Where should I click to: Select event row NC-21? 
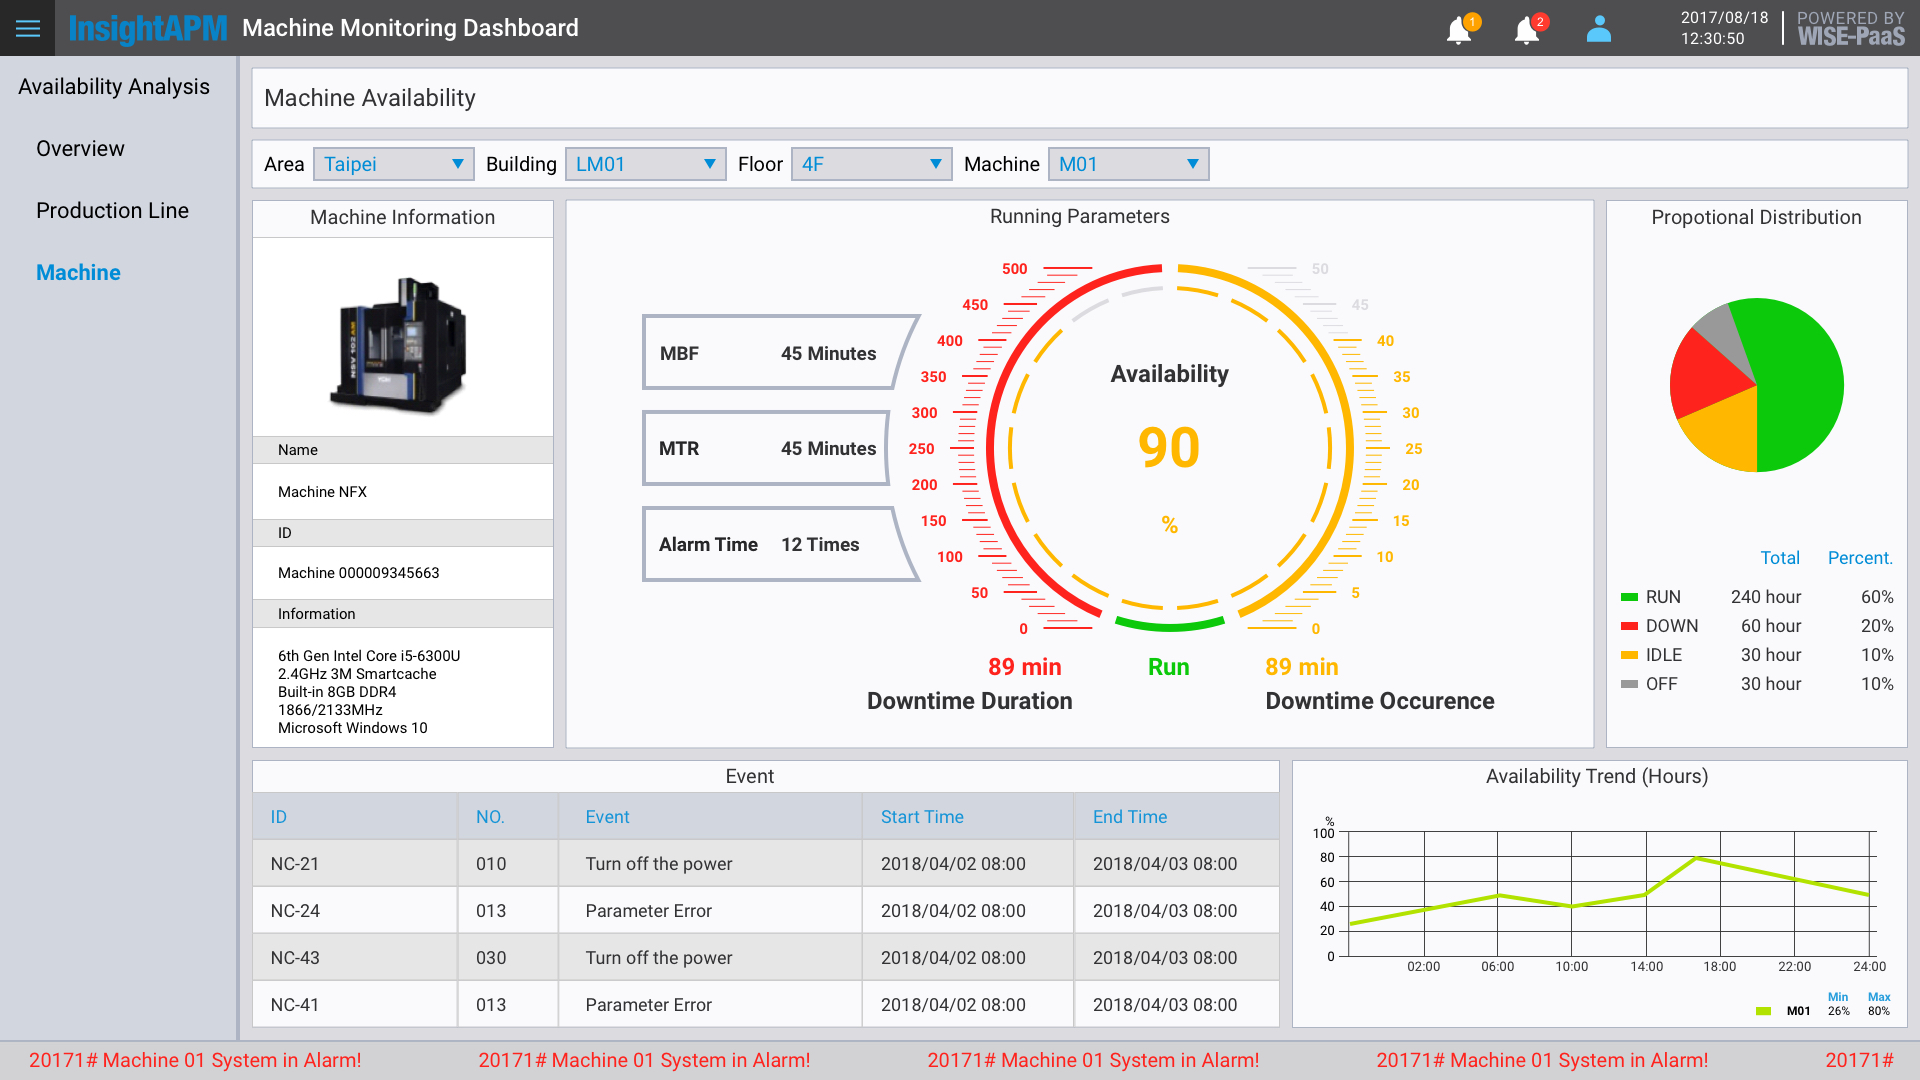(x=766, y=864)
